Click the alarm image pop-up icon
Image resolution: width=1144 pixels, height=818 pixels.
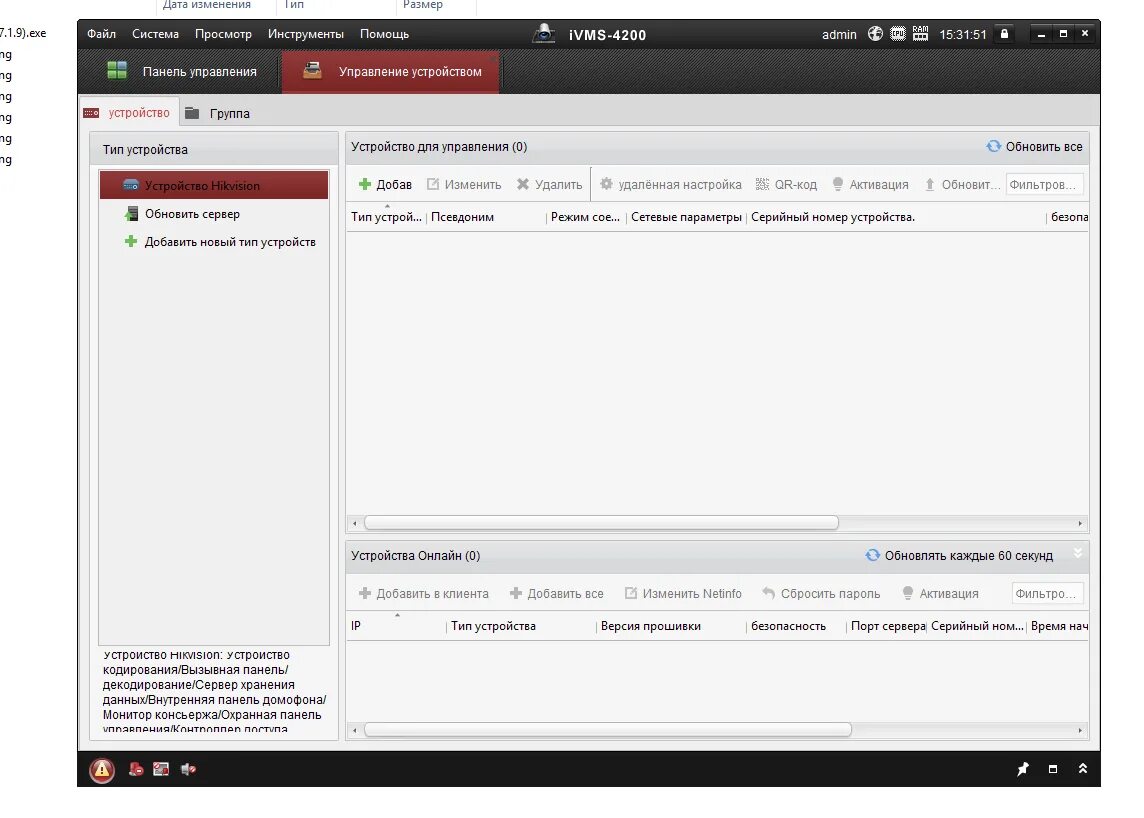click(161, 769)
